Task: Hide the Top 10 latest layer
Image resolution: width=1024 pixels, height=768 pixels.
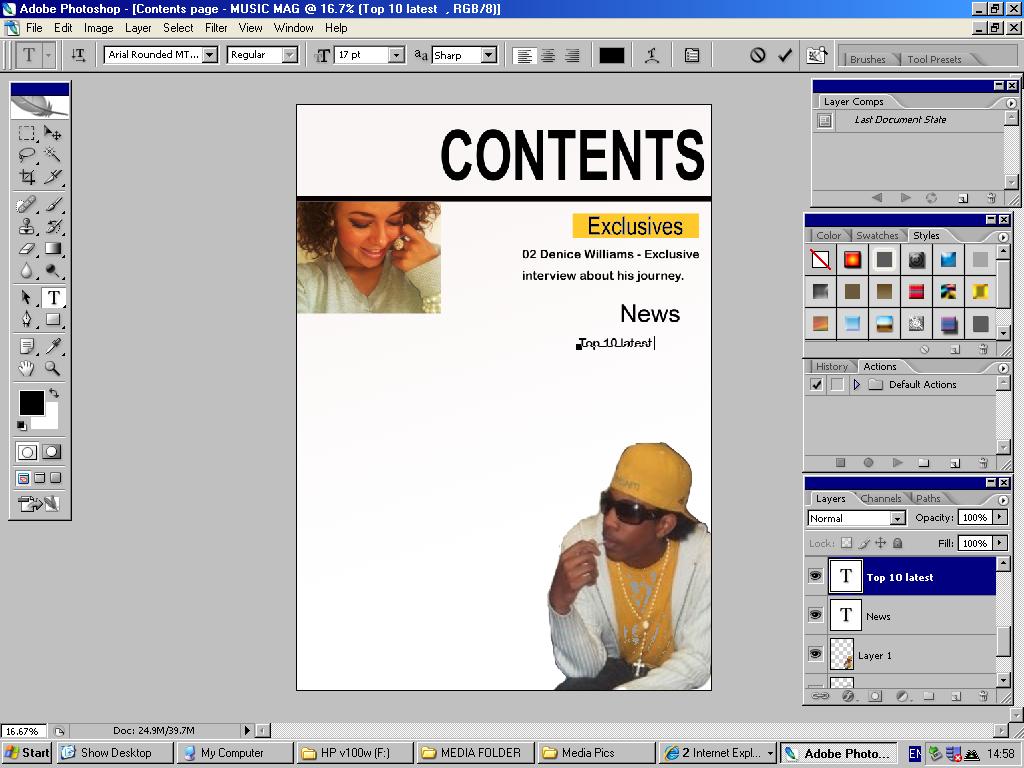Action: tap(815, 576)
